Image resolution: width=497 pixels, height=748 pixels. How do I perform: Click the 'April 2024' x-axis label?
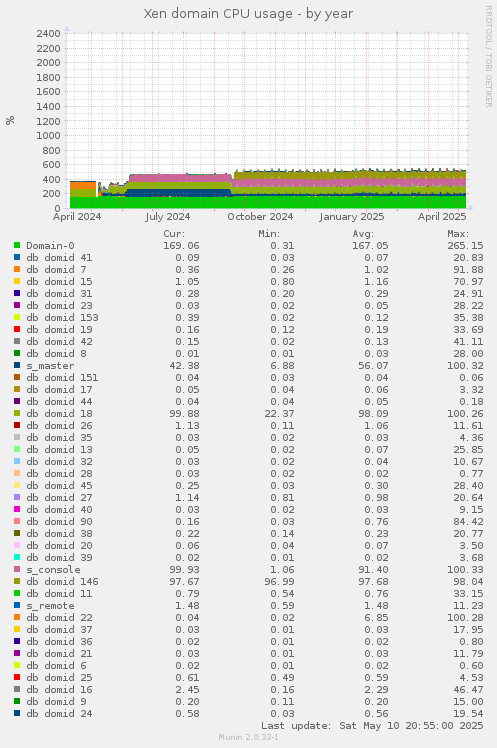77,217
